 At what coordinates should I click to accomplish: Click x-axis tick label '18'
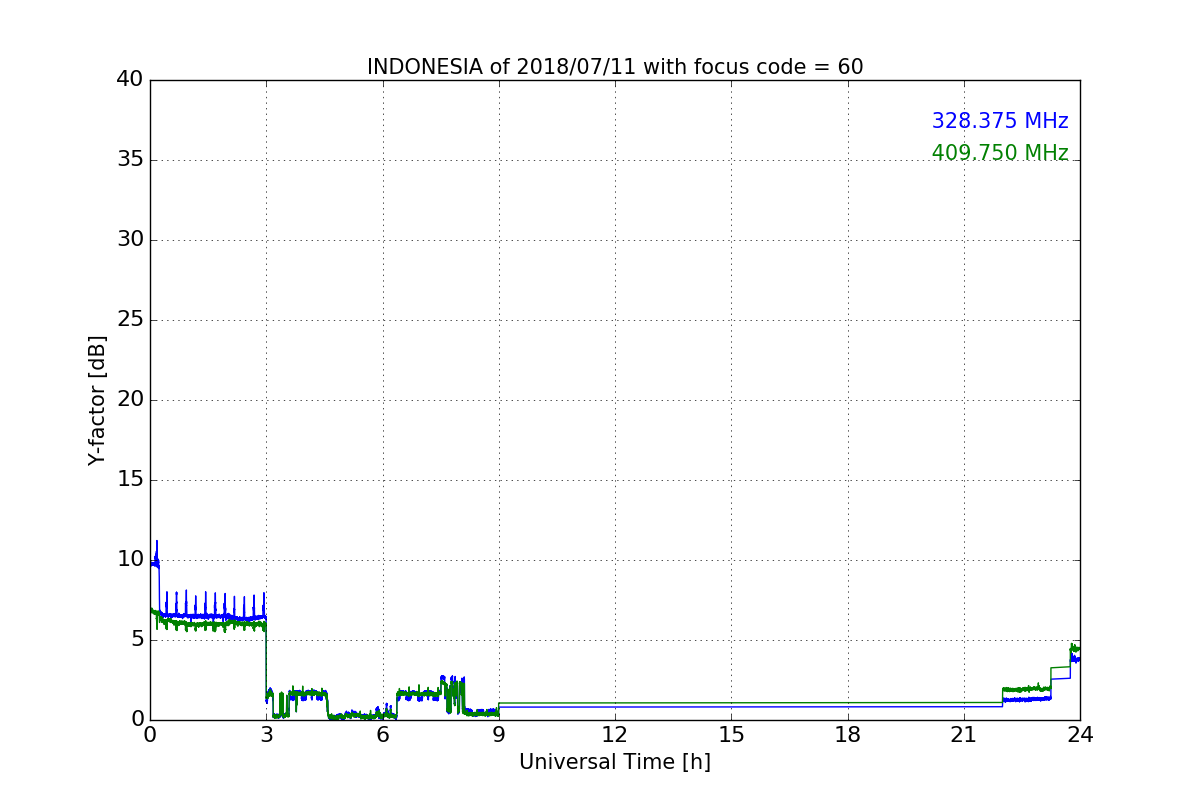pyautogui.click(x=848, y=735)
